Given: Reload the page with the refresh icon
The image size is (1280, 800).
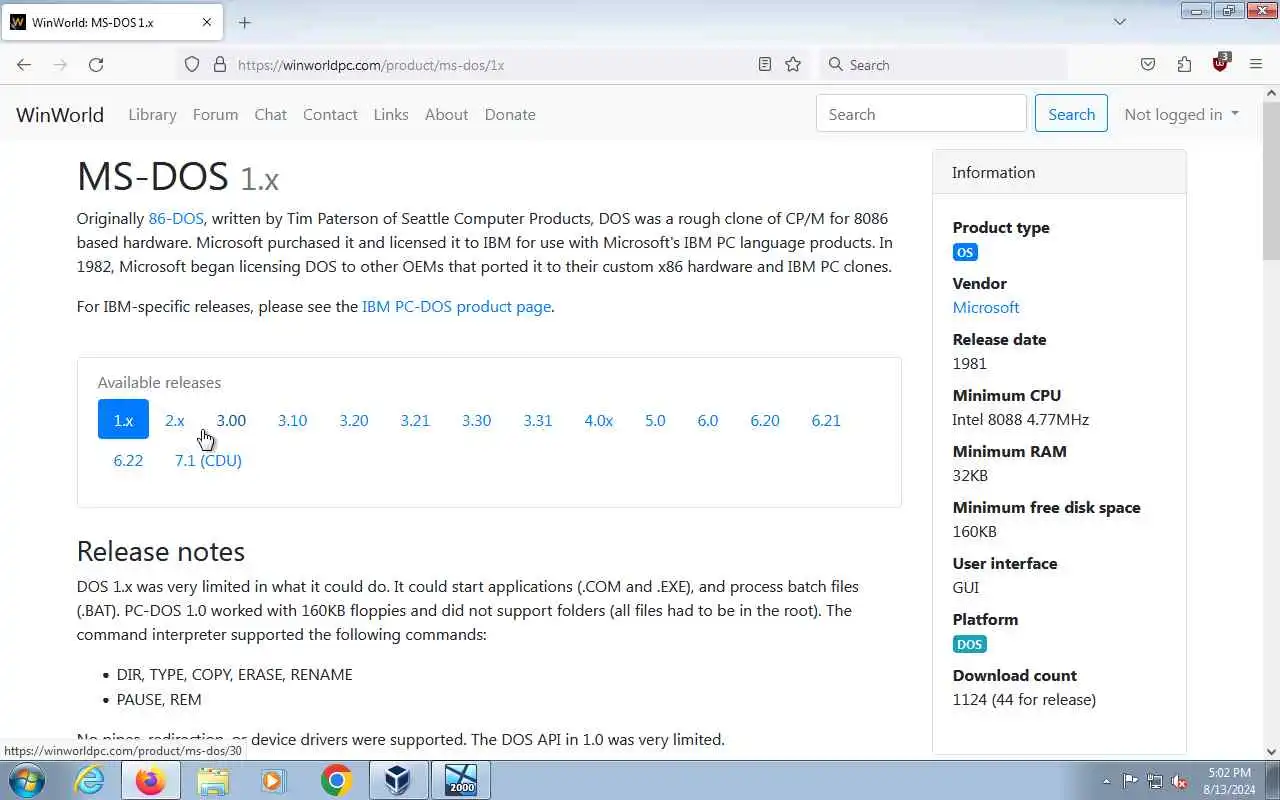Looking at the screenshot, I should (96, 64).
